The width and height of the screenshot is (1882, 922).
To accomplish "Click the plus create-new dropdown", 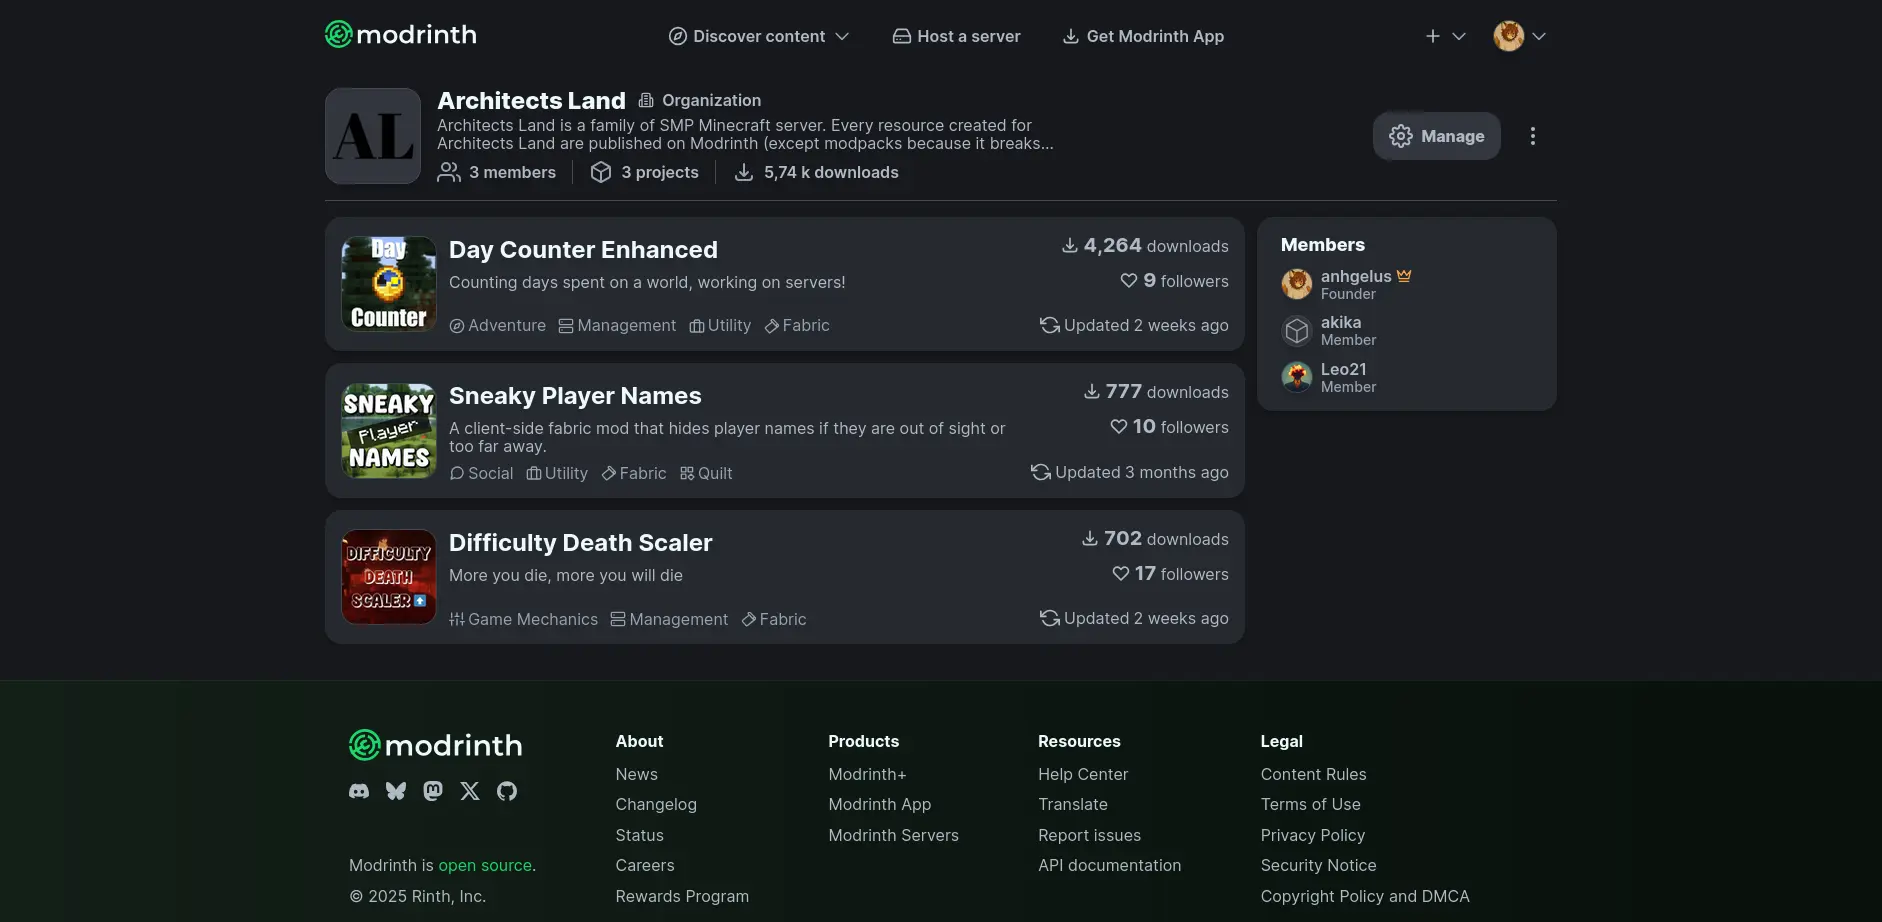I will coord(1445,36).
